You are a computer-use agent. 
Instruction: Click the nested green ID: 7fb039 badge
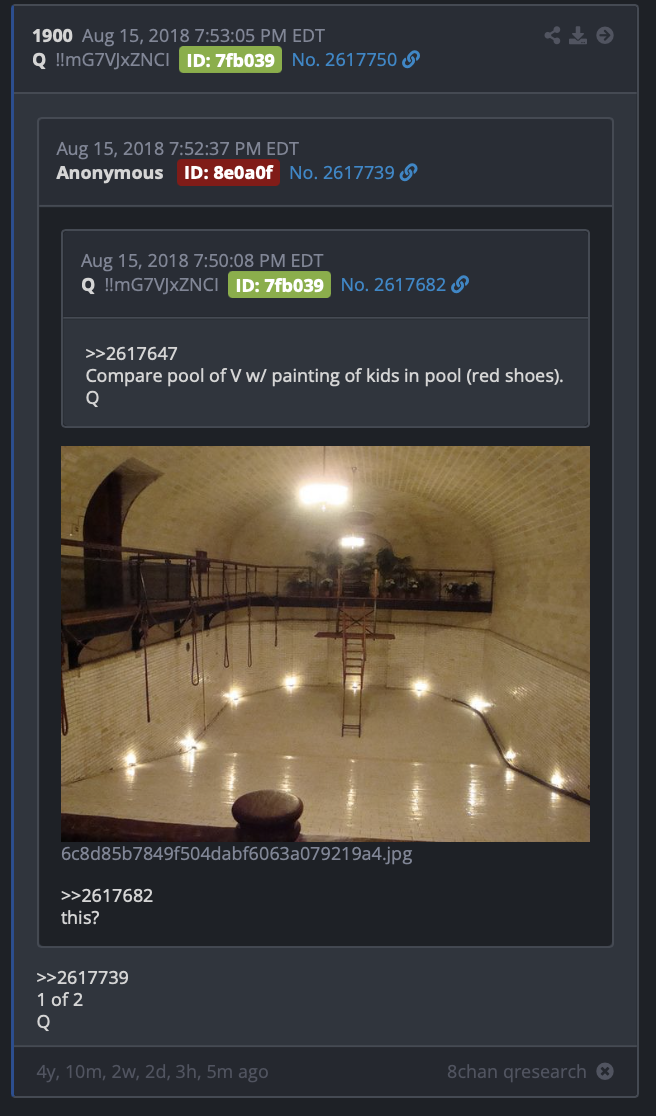279,285
